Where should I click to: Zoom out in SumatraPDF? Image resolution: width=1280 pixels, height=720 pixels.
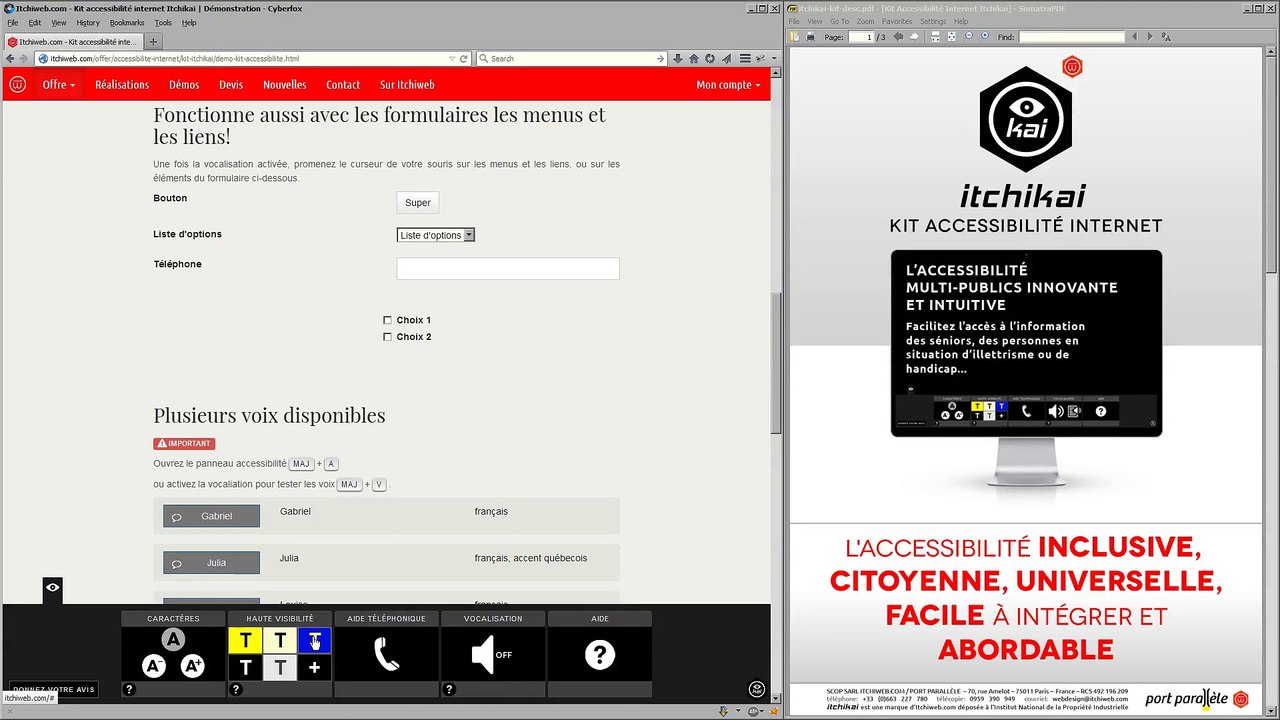pyautogui.click(x=969, y=36)
